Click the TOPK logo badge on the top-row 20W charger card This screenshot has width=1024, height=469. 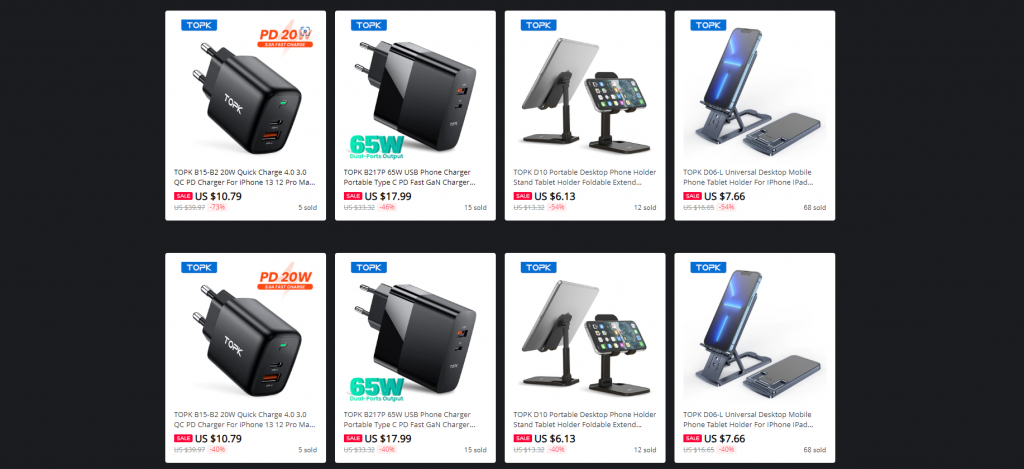pos(199,25)
